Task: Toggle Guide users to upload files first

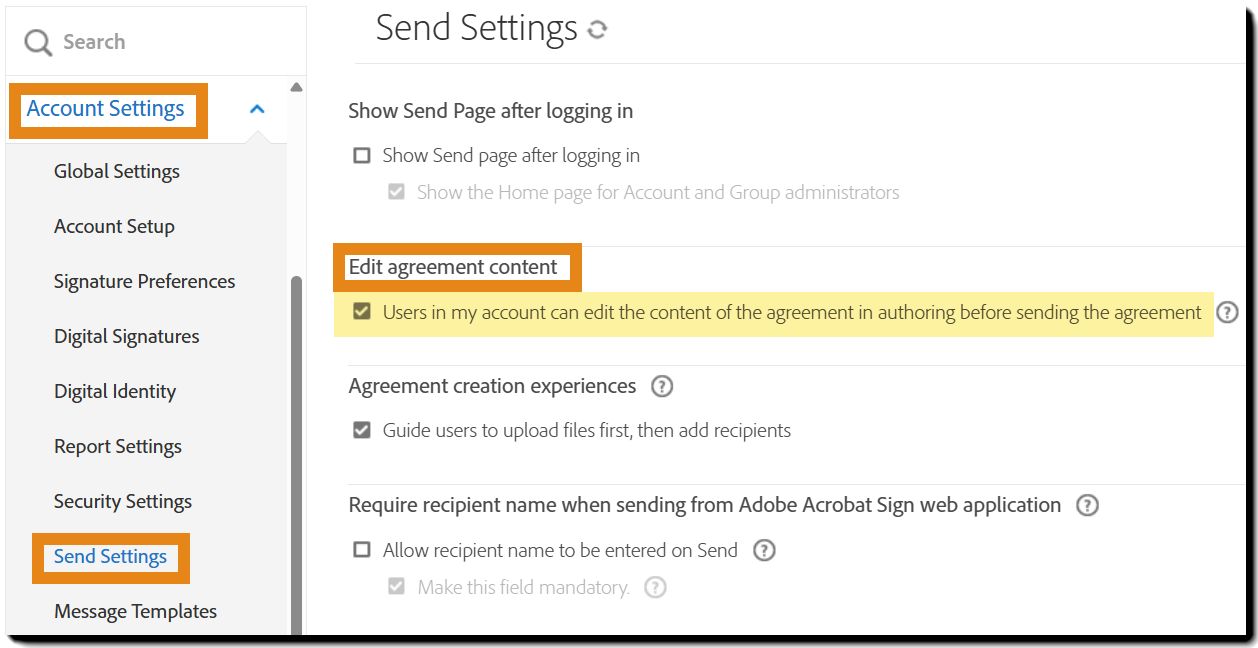Action: coord(362,431)
